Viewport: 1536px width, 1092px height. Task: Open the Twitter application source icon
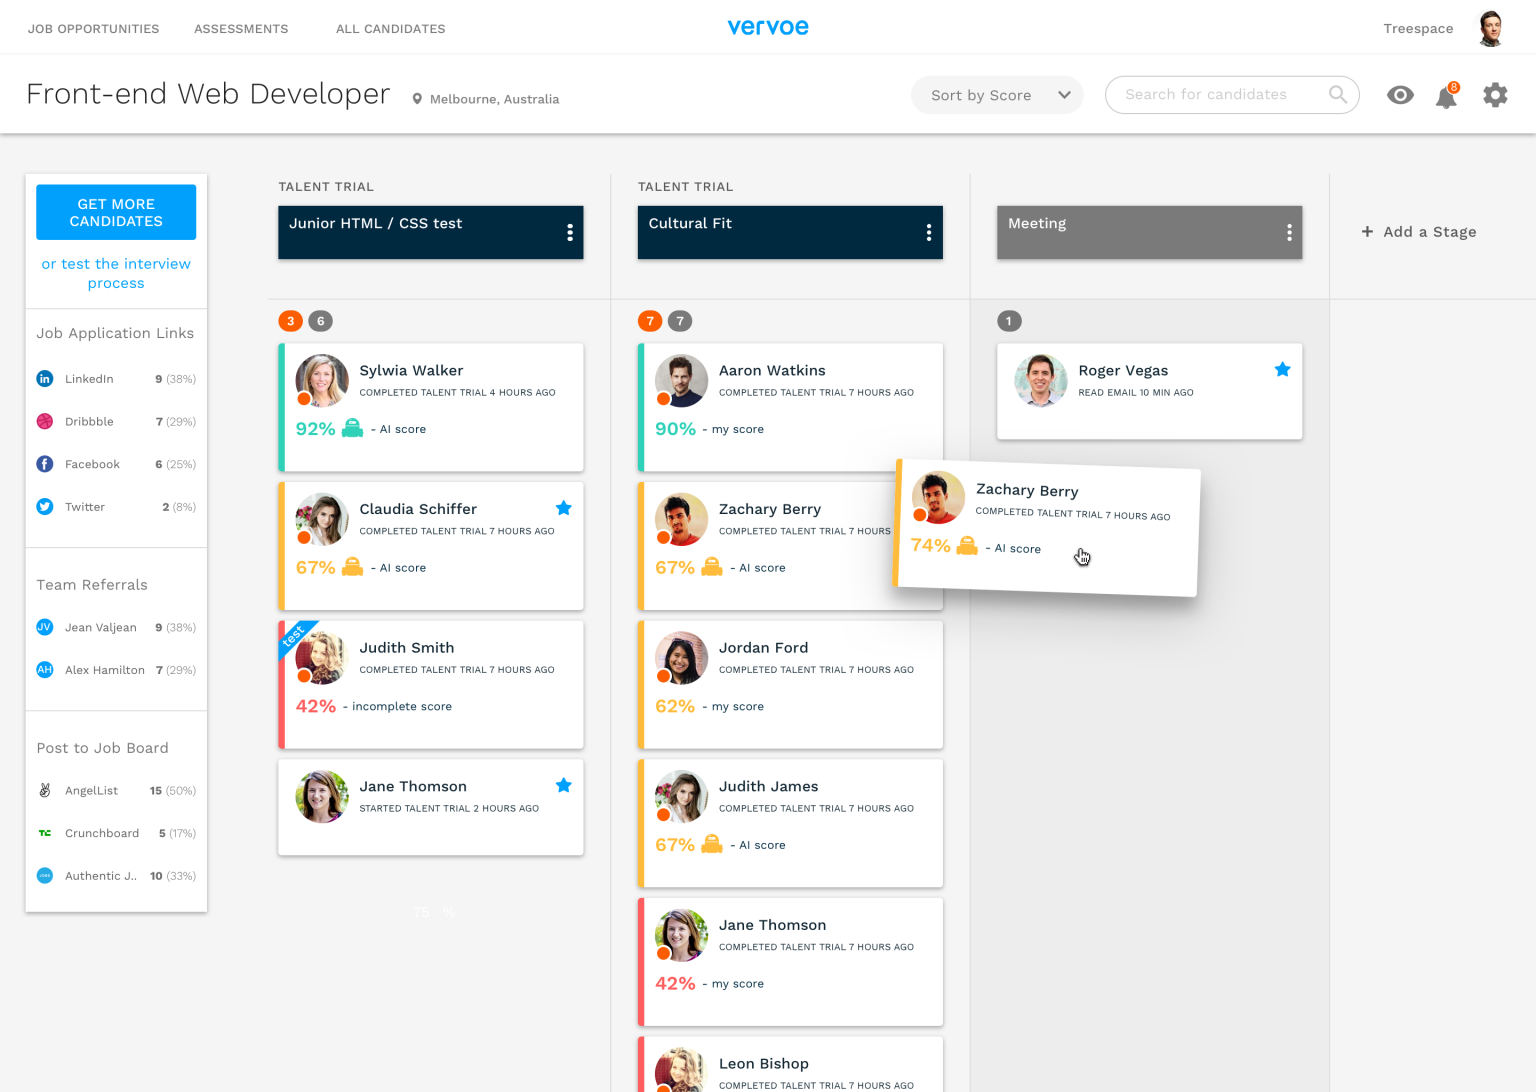[45, 506]
